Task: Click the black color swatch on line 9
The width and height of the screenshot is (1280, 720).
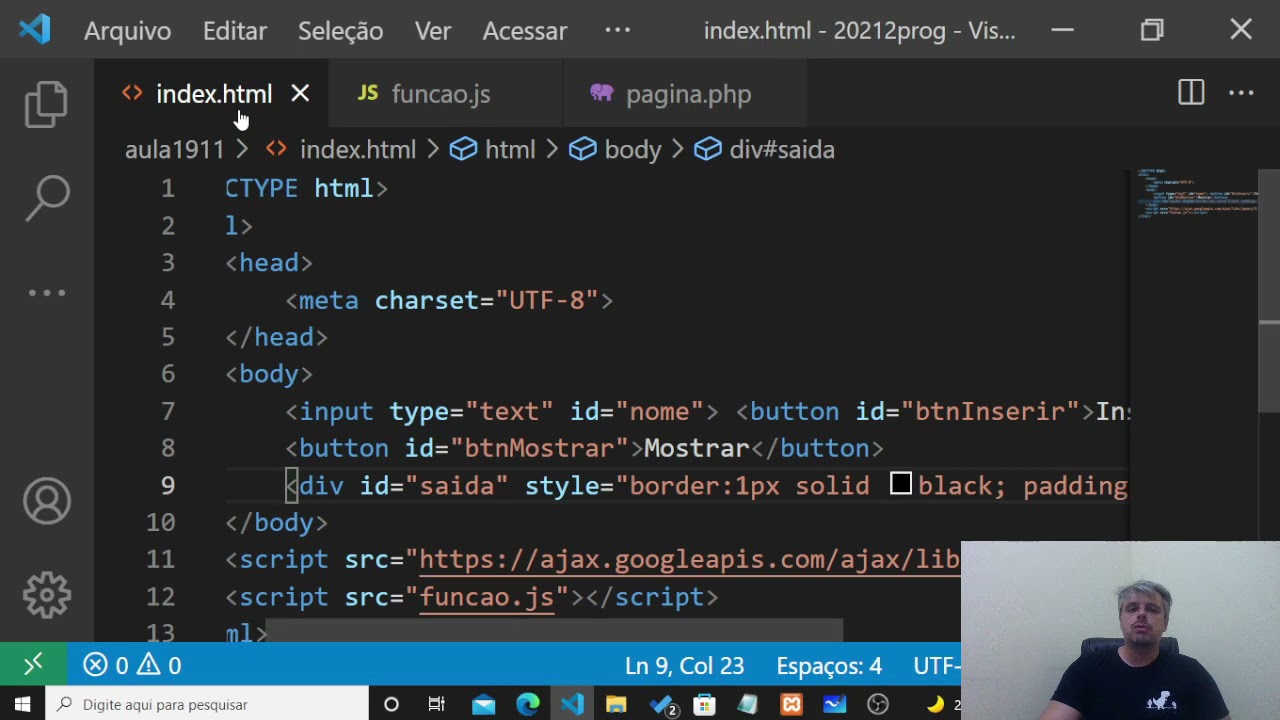Action: [901, 484]
